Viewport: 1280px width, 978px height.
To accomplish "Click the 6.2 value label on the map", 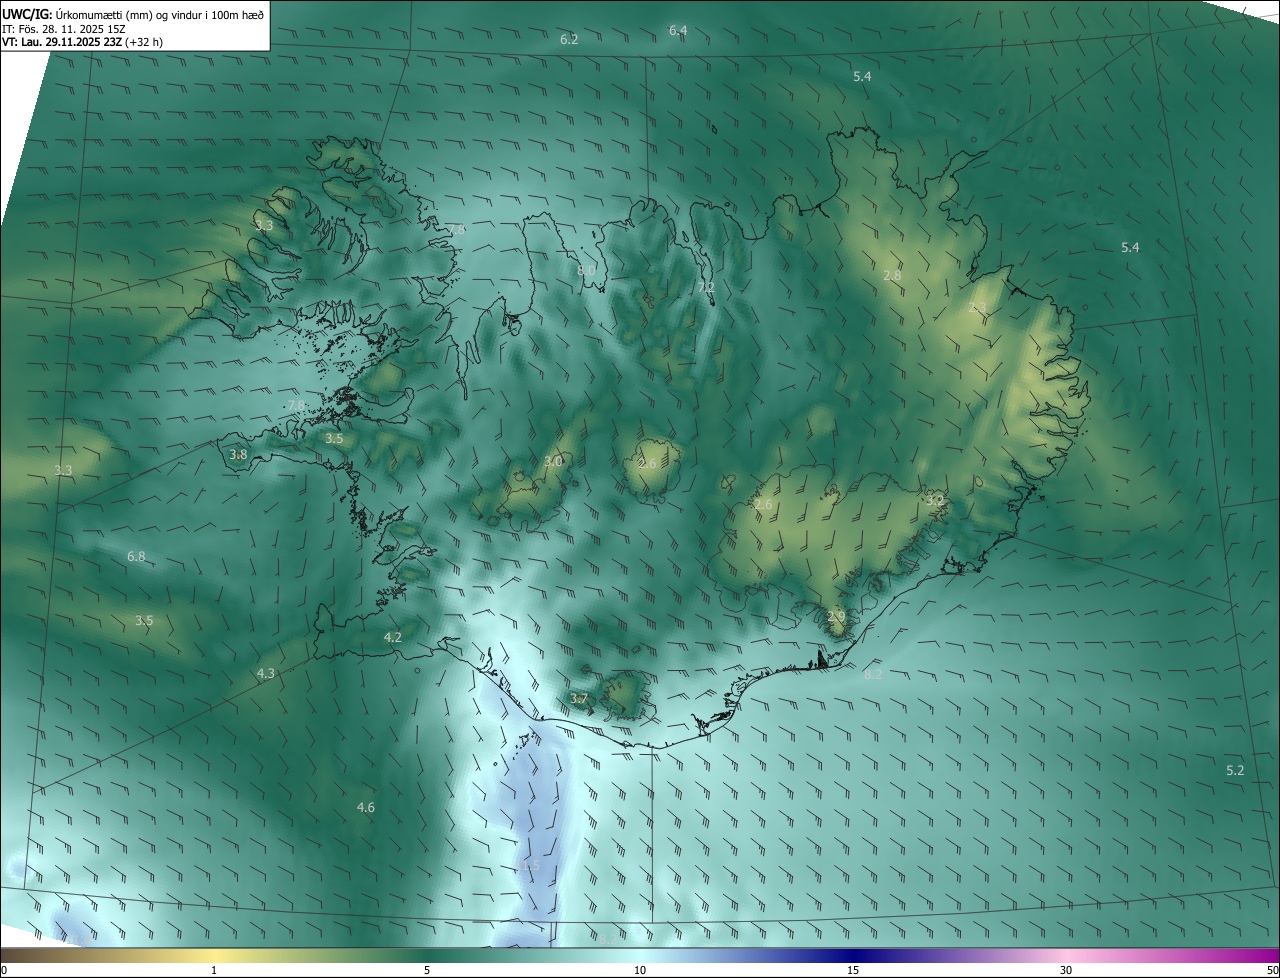I will point(569,39).
